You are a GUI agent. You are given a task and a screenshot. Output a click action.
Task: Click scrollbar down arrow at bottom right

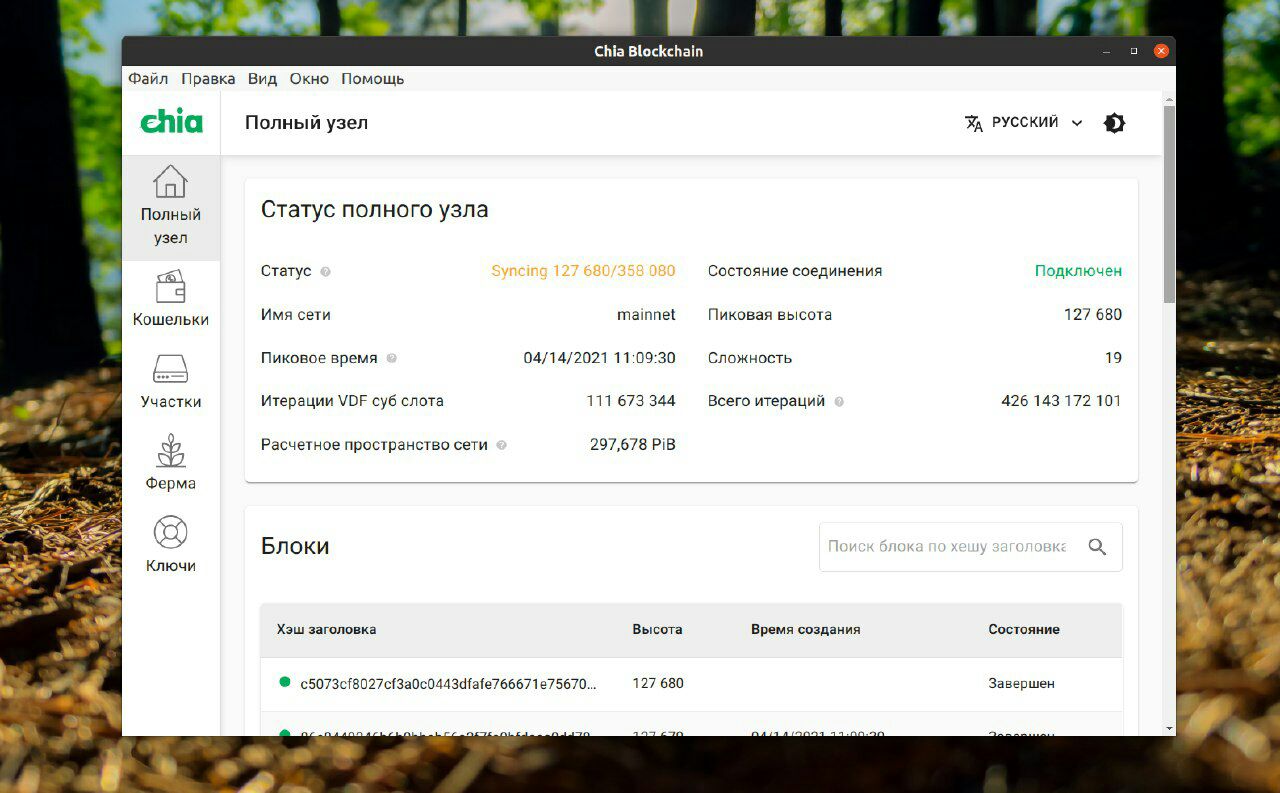[1169, 728]
